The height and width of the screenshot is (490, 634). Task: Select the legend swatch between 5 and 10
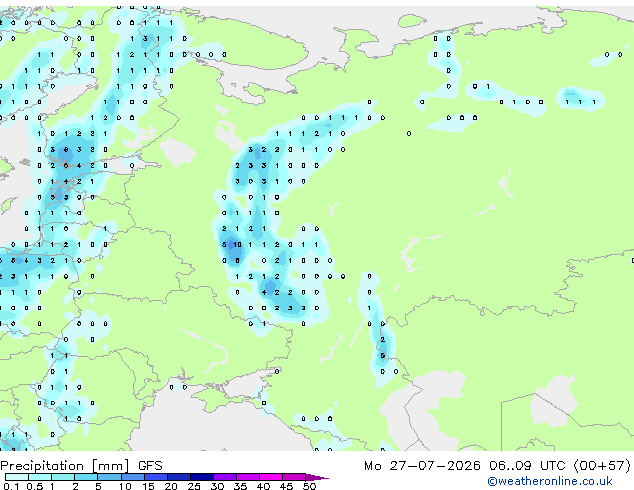click(109, 477)
